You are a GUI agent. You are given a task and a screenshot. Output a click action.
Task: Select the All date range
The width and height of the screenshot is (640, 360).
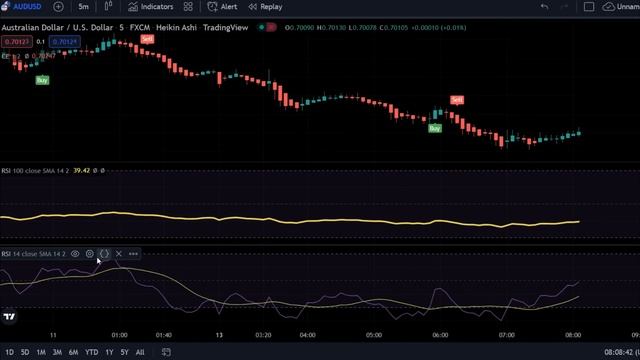140,352
